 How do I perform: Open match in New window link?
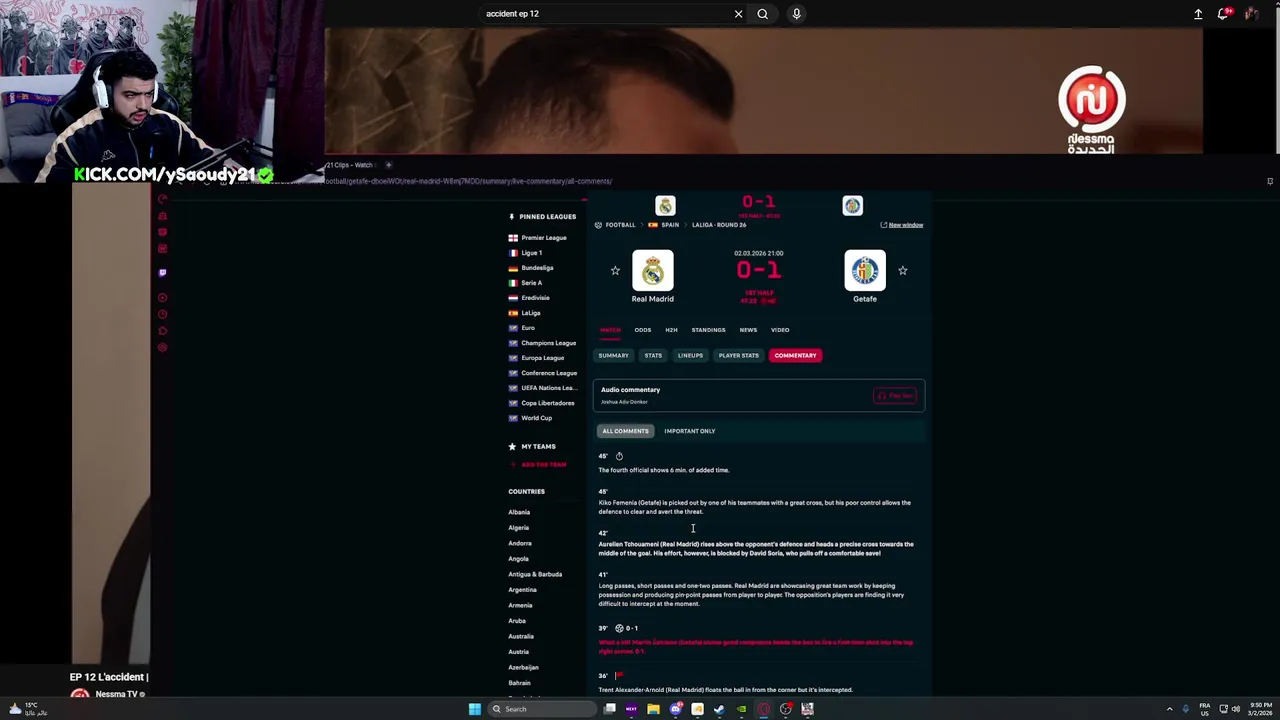(x=901, y=225)
